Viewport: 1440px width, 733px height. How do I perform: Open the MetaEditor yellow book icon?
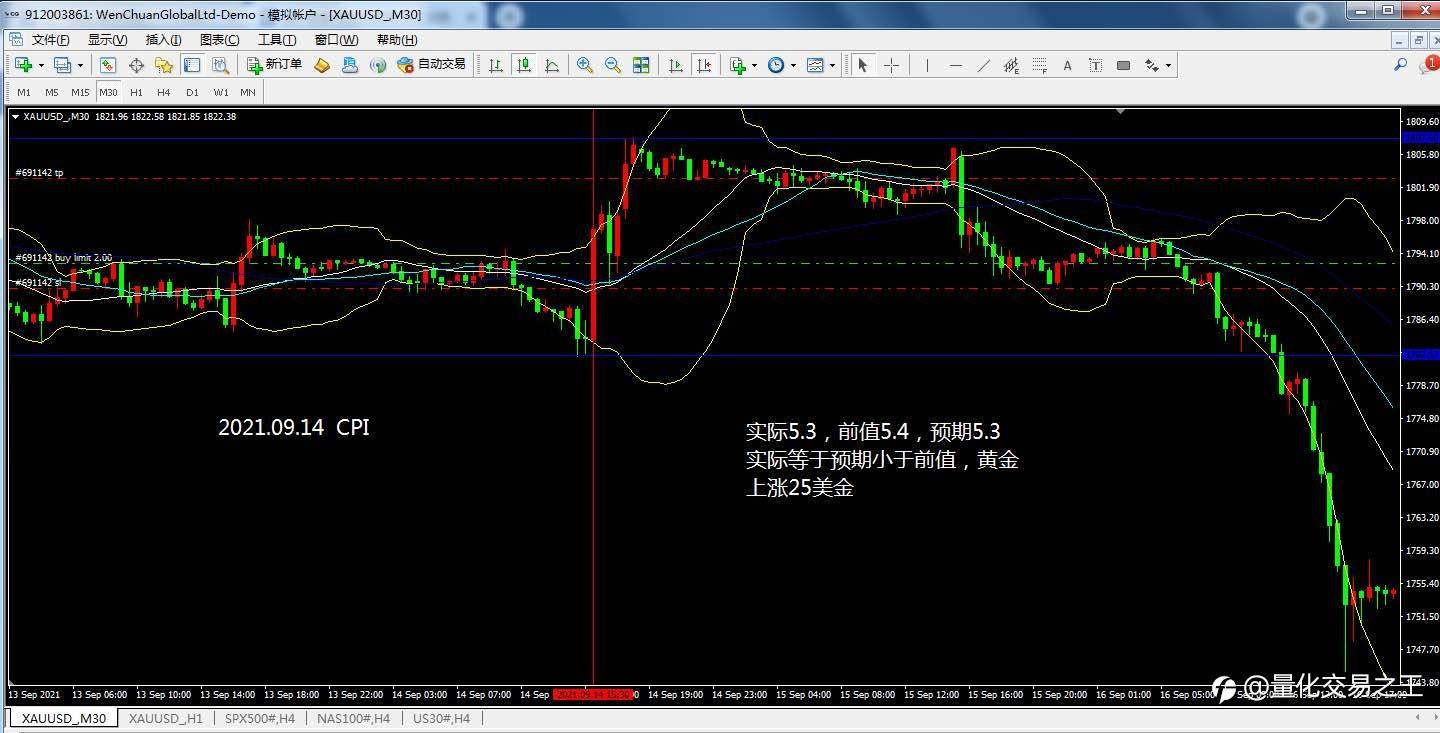tap(322, 65)
